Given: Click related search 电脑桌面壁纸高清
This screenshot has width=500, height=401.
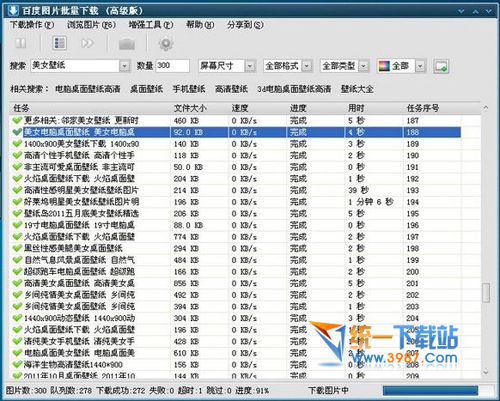Looking at the screenshot, I should click(88, 89).
